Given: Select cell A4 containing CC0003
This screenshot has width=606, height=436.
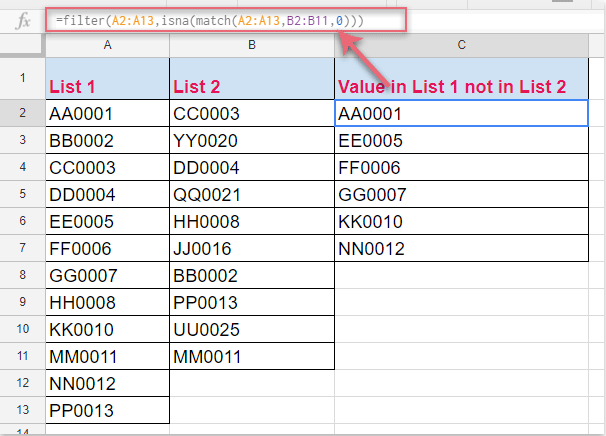Looking at the screenshot, I should click(107, 167).
